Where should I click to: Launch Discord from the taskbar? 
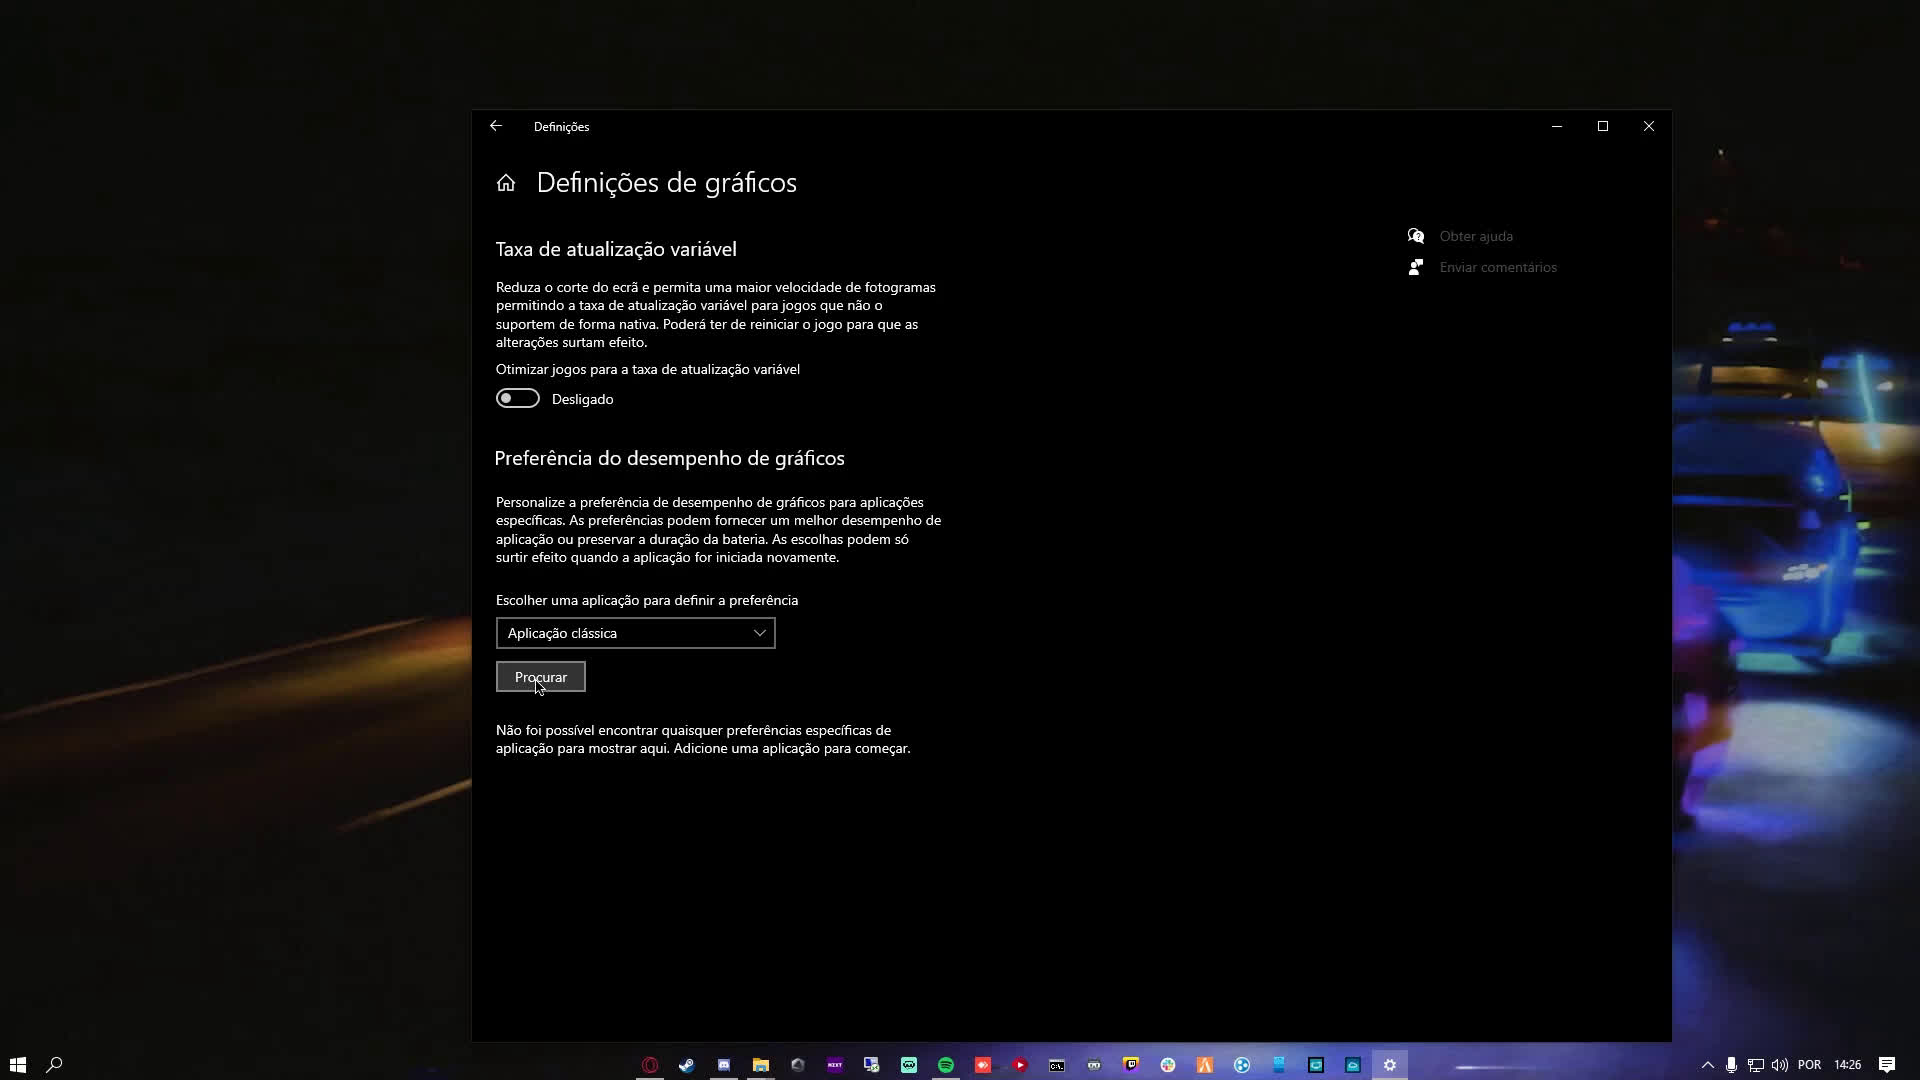[724, 1064]
